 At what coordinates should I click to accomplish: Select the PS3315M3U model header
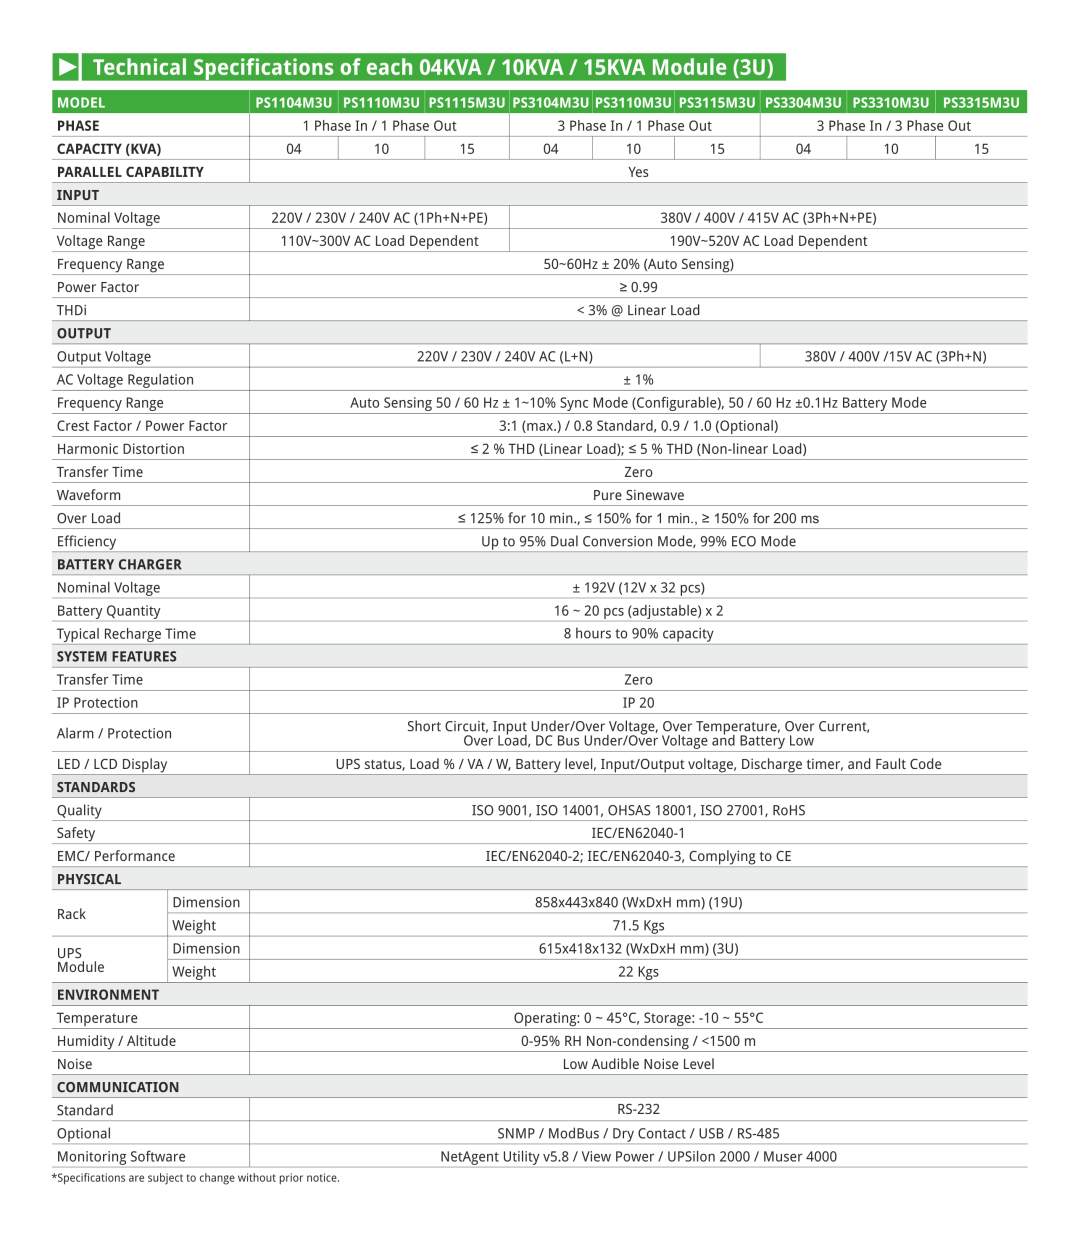981,103
